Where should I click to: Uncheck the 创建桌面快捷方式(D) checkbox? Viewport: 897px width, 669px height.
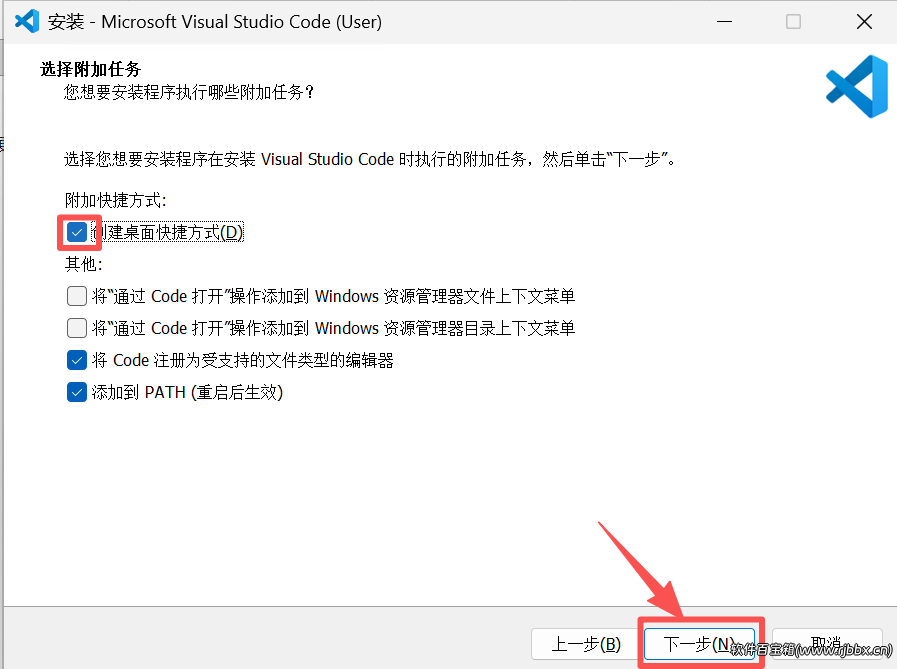[77, 232]
